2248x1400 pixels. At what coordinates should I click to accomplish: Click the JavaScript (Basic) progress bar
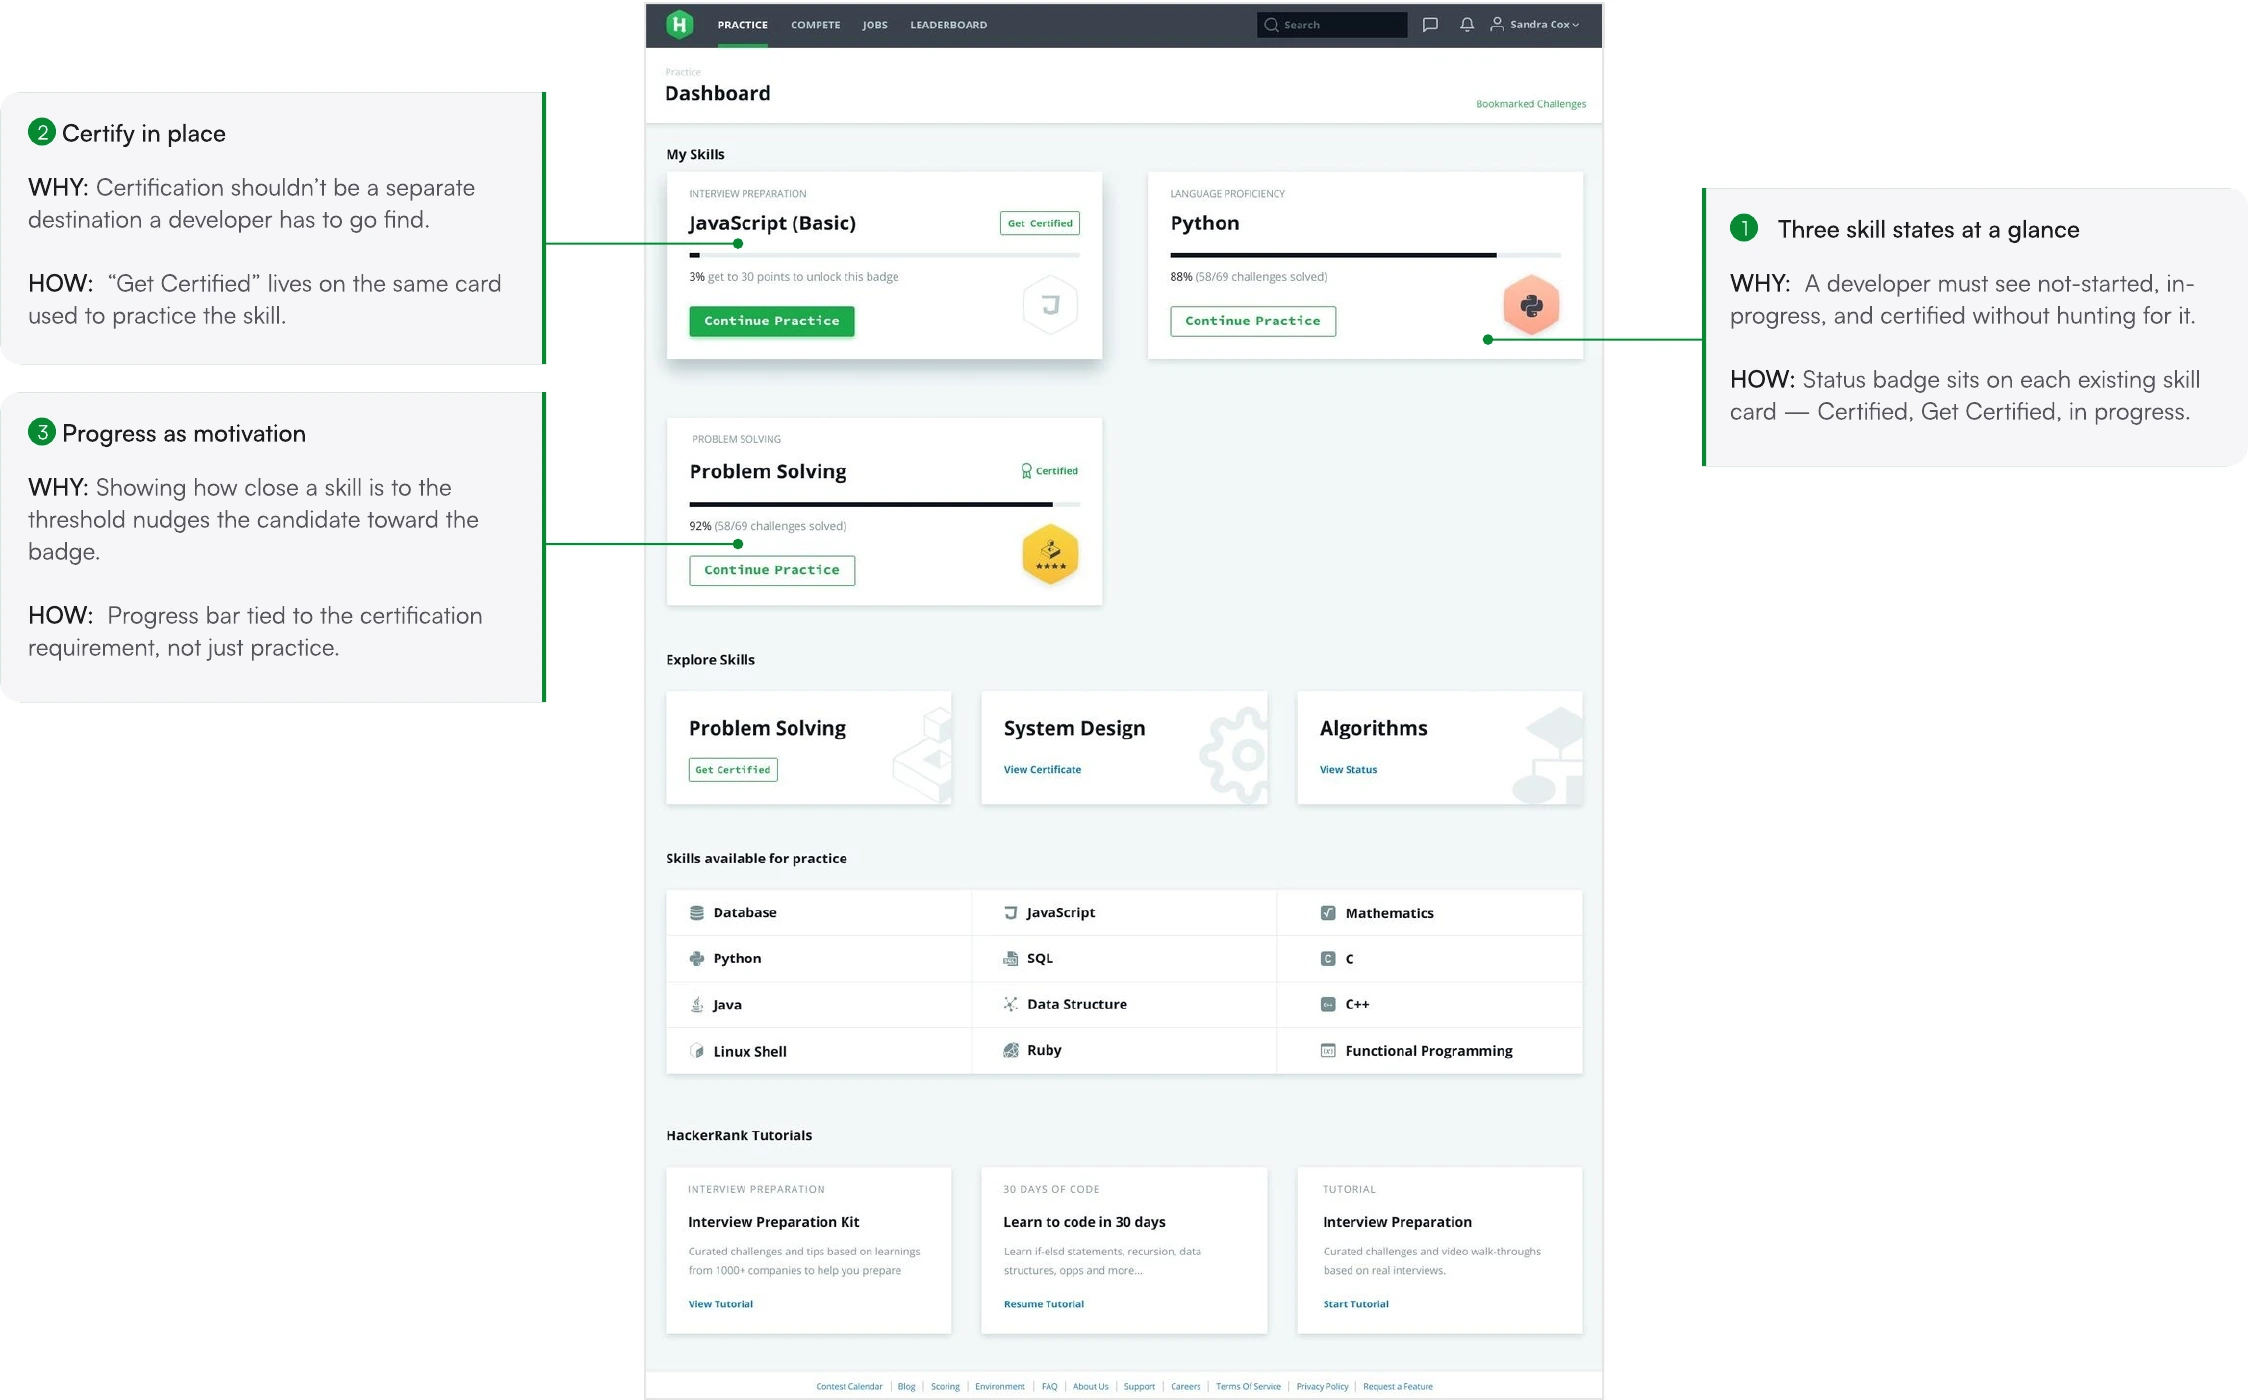point(884,255)
